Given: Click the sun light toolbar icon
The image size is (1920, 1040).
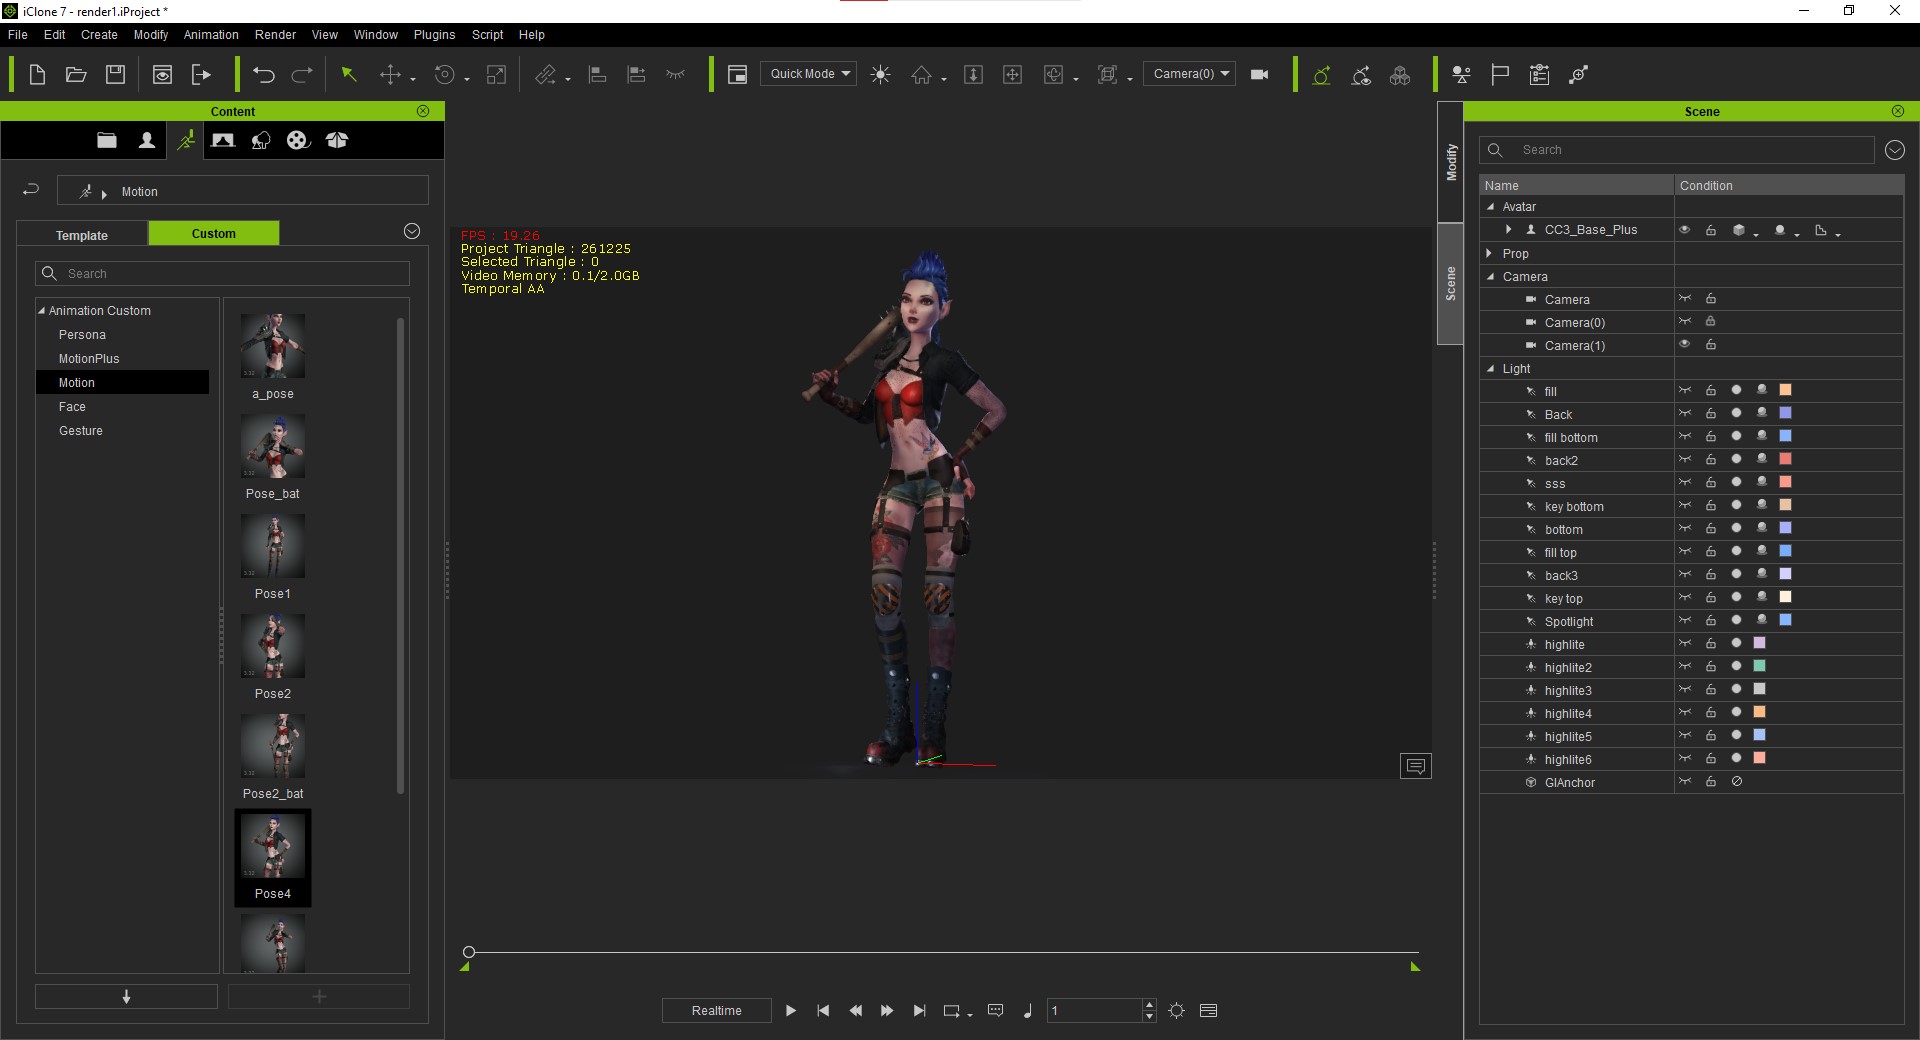Looking at the screenshot, I should 880,74.
